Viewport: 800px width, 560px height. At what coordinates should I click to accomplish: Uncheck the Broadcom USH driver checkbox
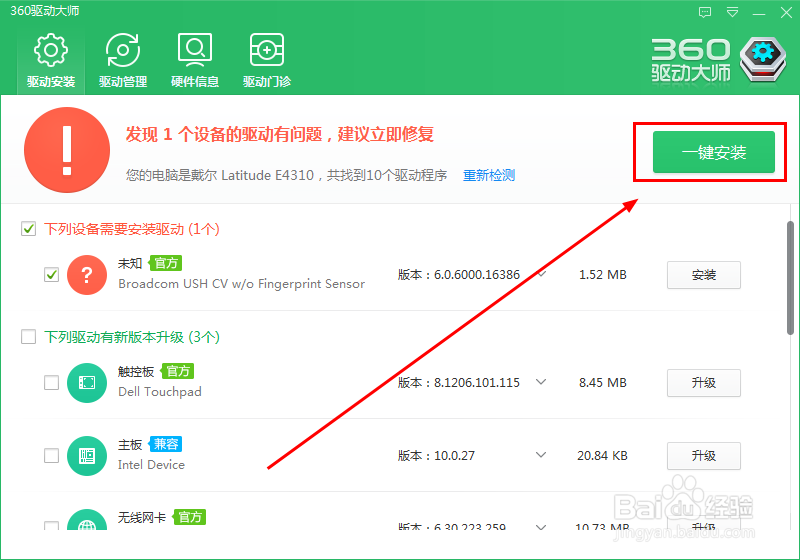tap(52, 274)
